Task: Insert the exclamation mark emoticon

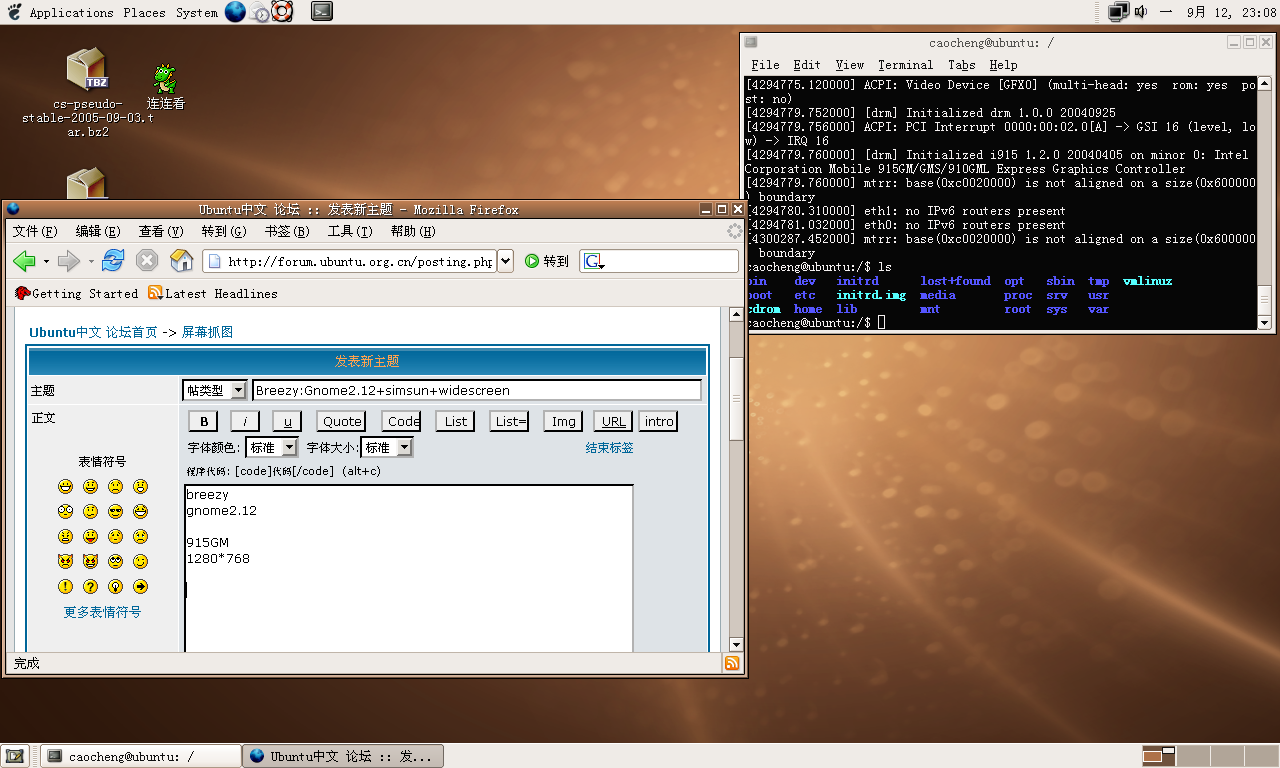Action: tap(65, 587)
